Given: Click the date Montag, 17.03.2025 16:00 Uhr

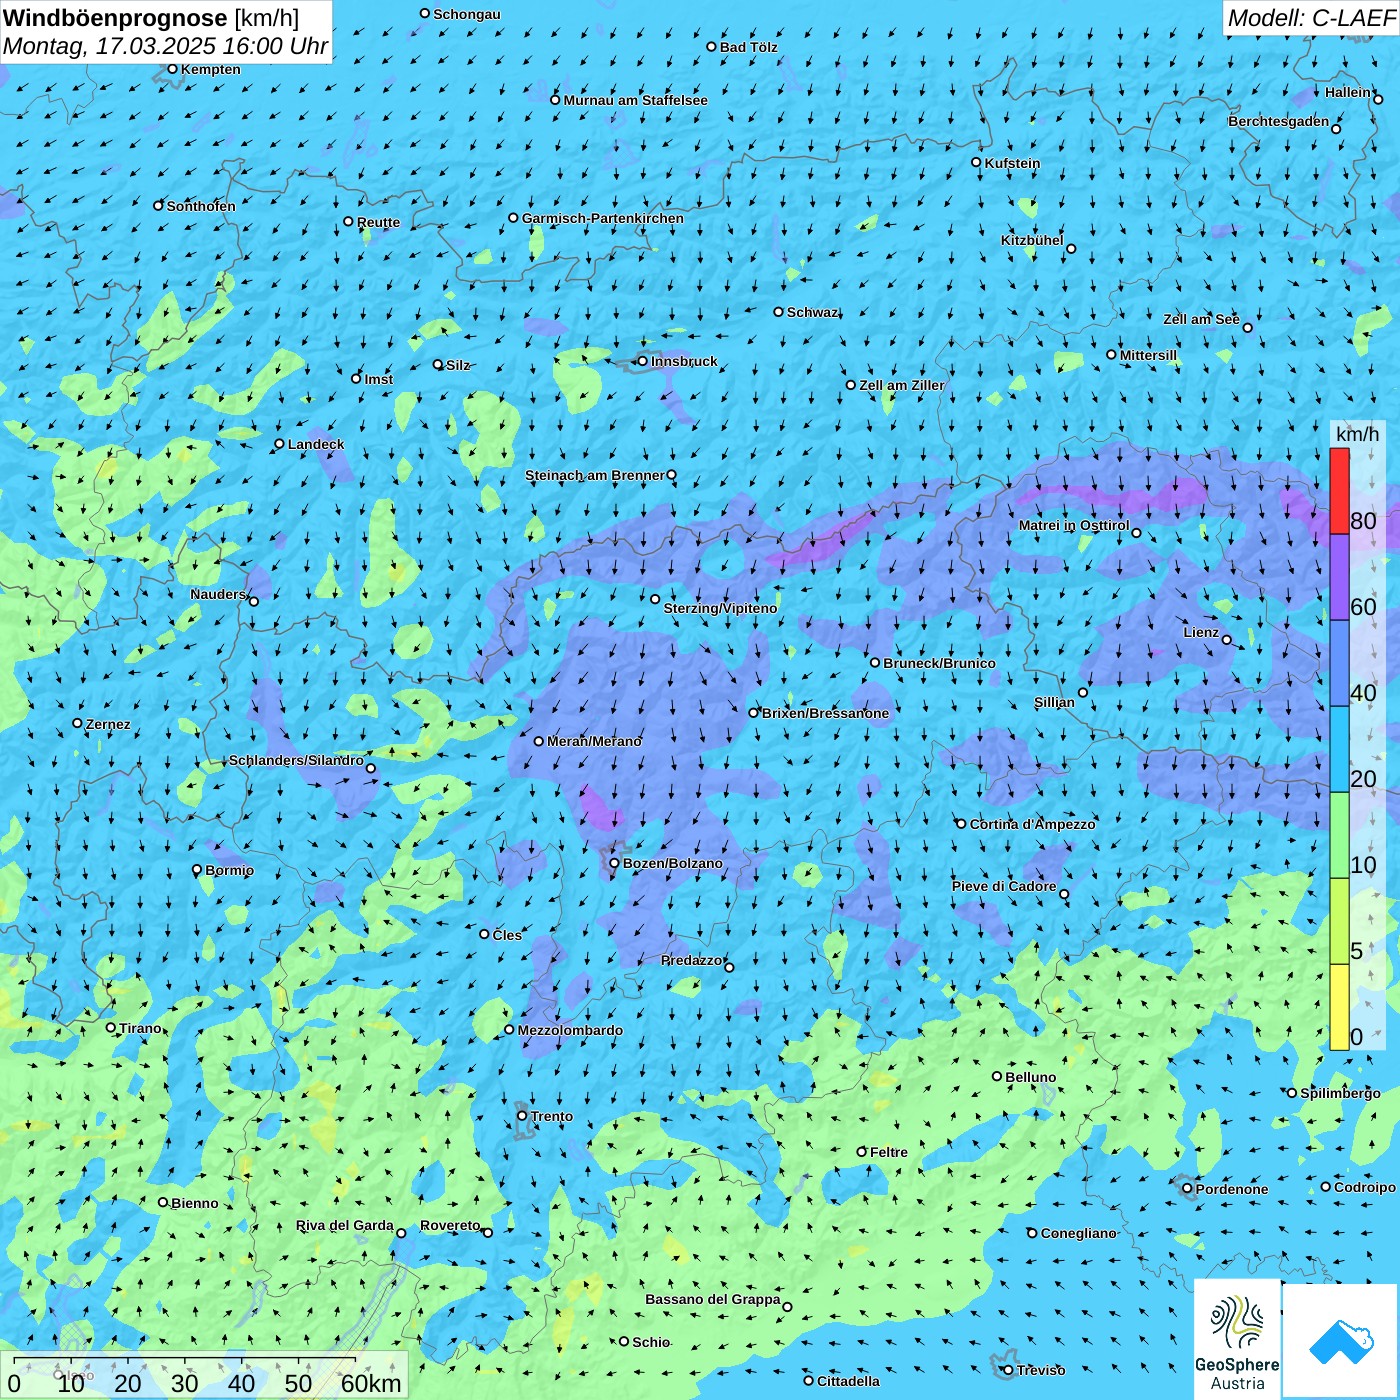Looking at the screenshot, I should pyautogui.click(x=165, y=46).
